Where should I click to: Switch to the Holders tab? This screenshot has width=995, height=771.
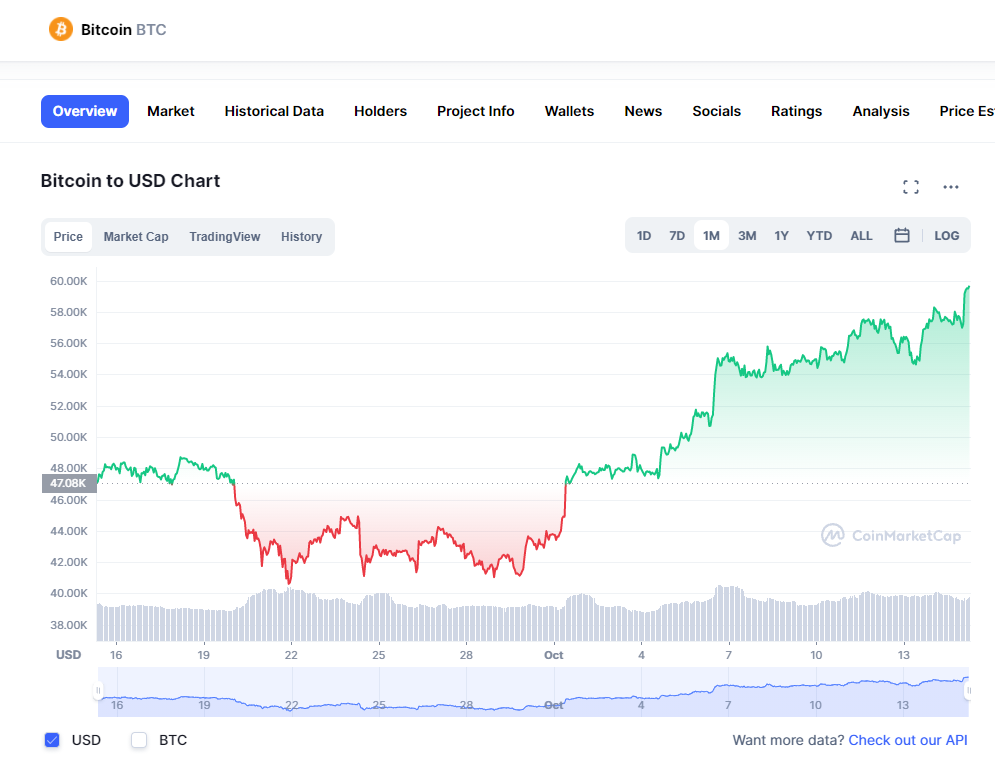click(380, 111)
